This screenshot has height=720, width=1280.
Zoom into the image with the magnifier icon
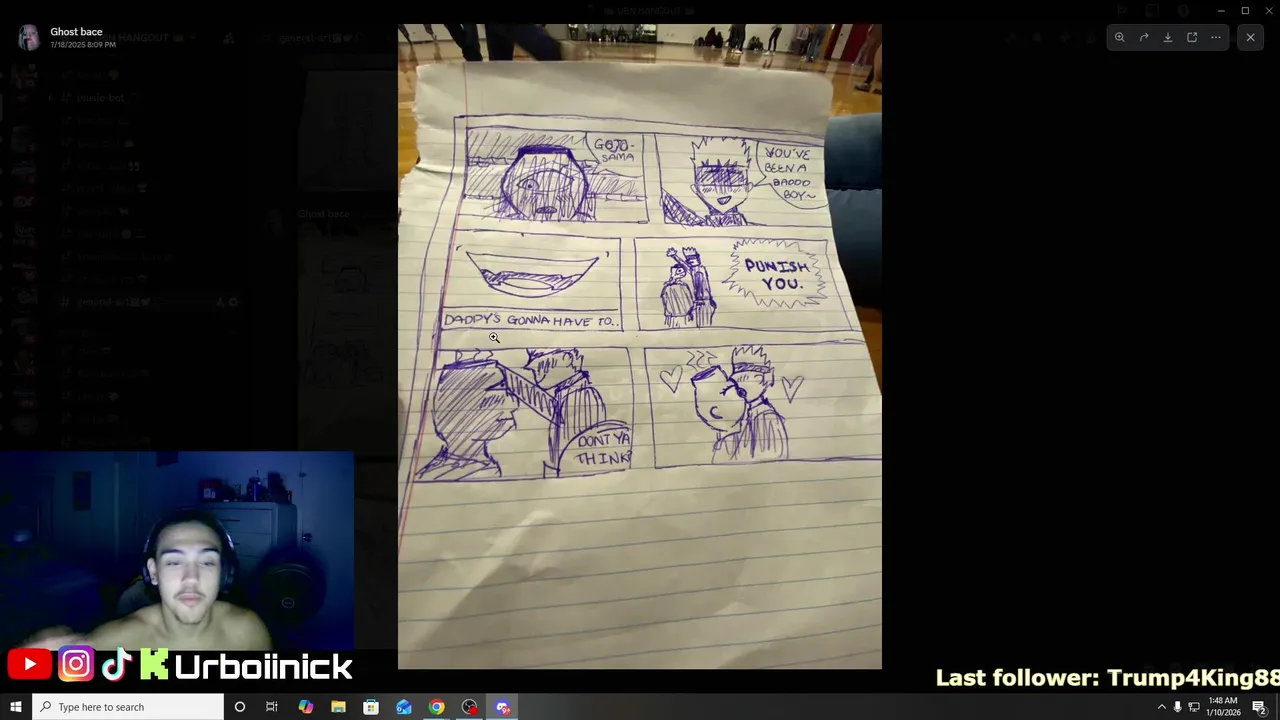pos(1120,37)
